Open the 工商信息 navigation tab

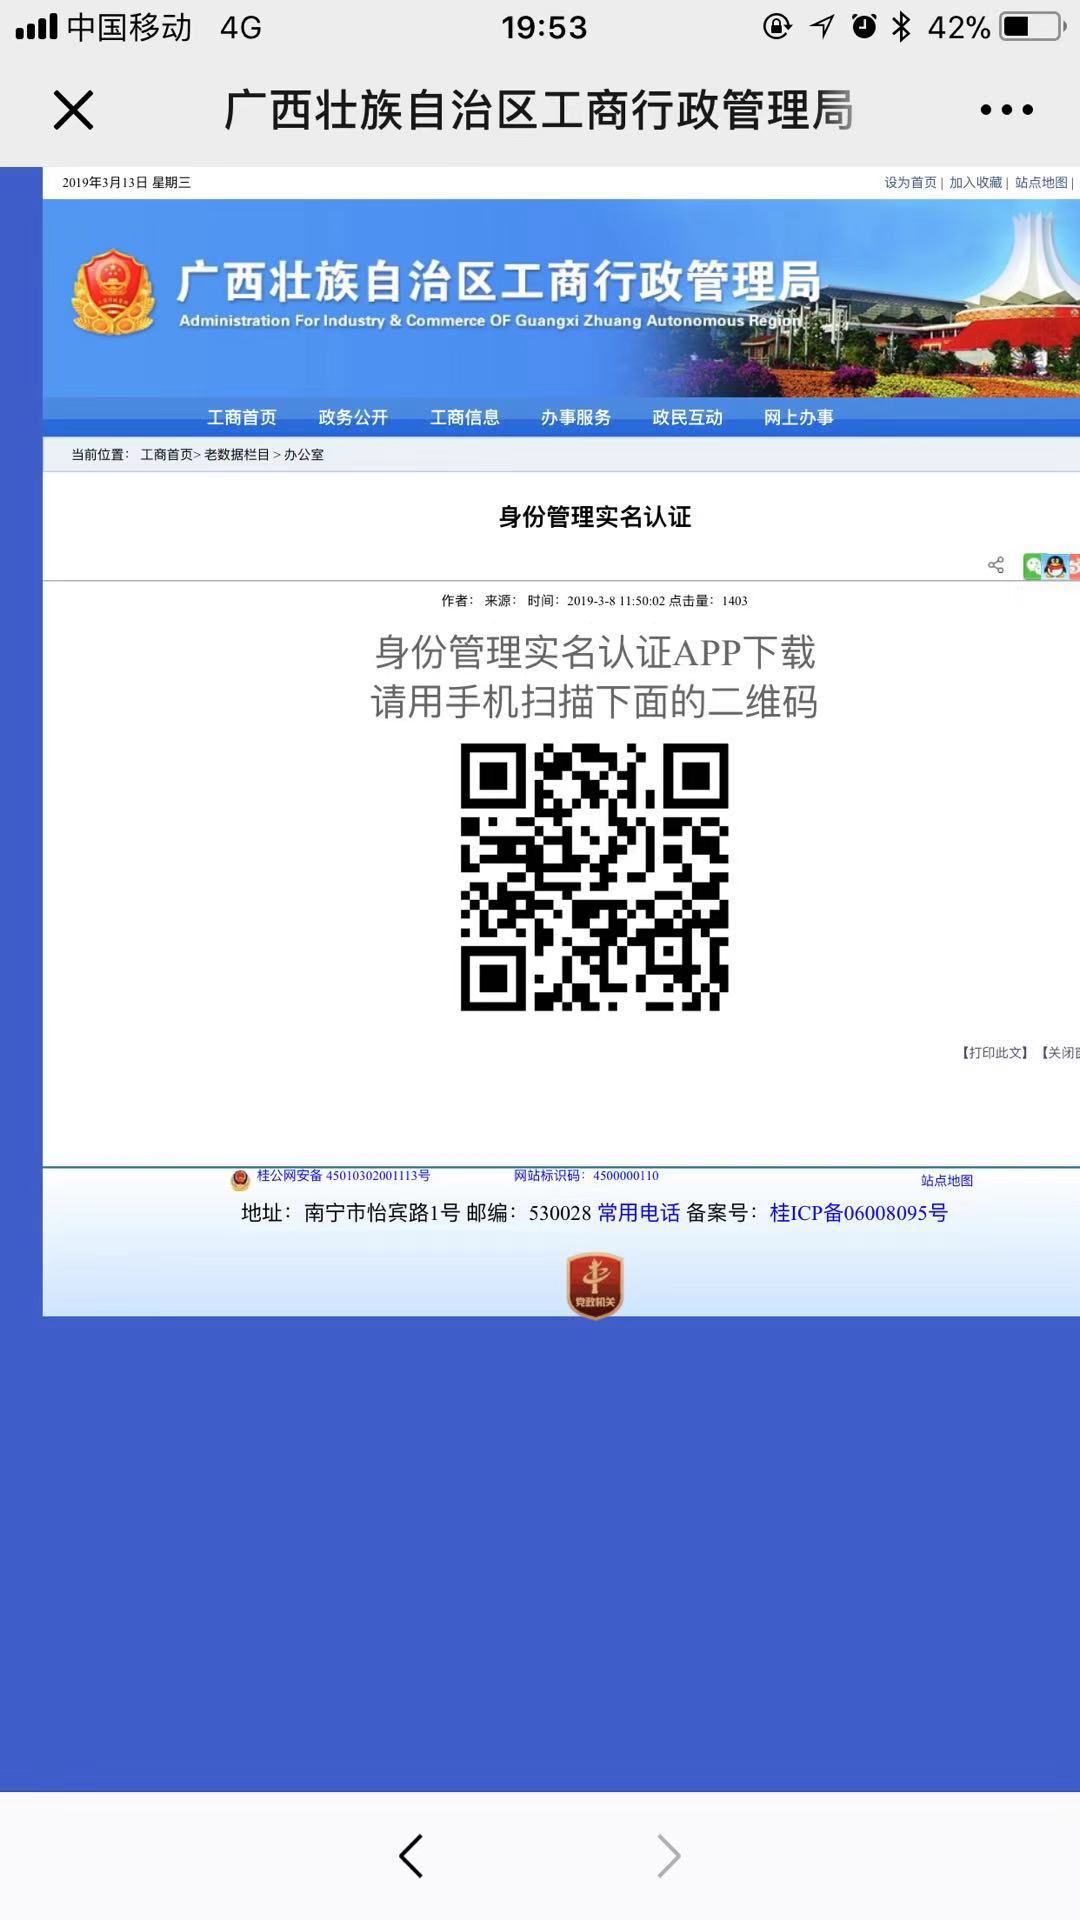pos(464,417)
